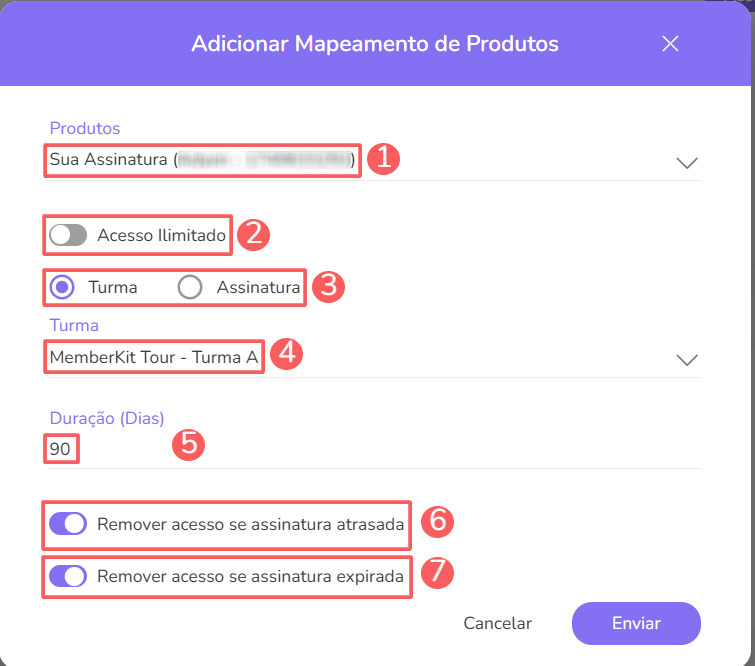
Task: Expand the Produtos dropdown chevron arrow
Action: click(x=686, y=163)
